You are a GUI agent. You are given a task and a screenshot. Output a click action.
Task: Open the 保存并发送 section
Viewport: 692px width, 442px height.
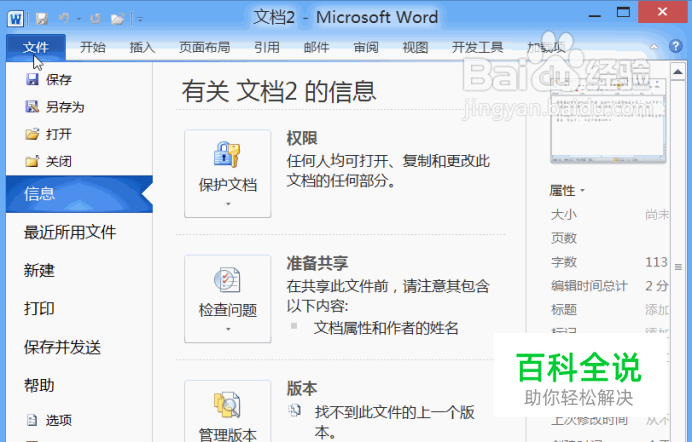62,347
